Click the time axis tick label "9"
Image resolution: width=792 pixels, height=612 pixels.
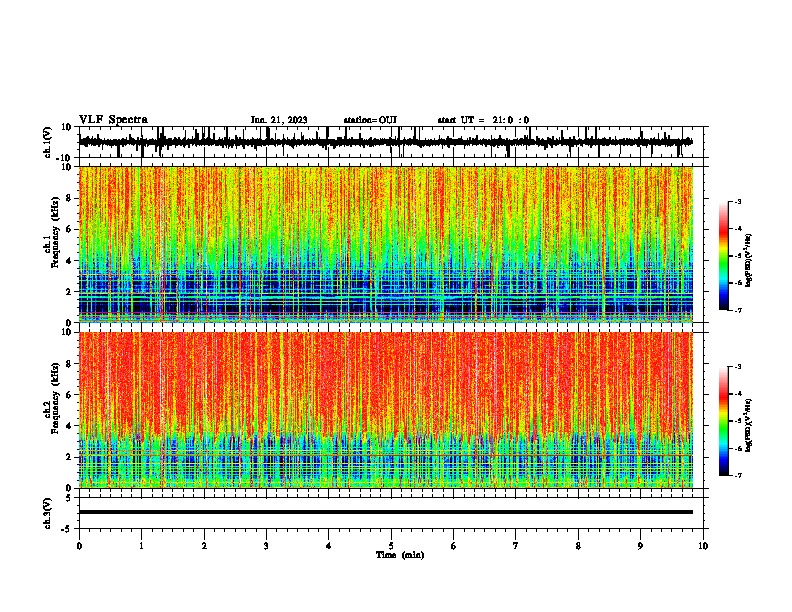tap(640, 546)
